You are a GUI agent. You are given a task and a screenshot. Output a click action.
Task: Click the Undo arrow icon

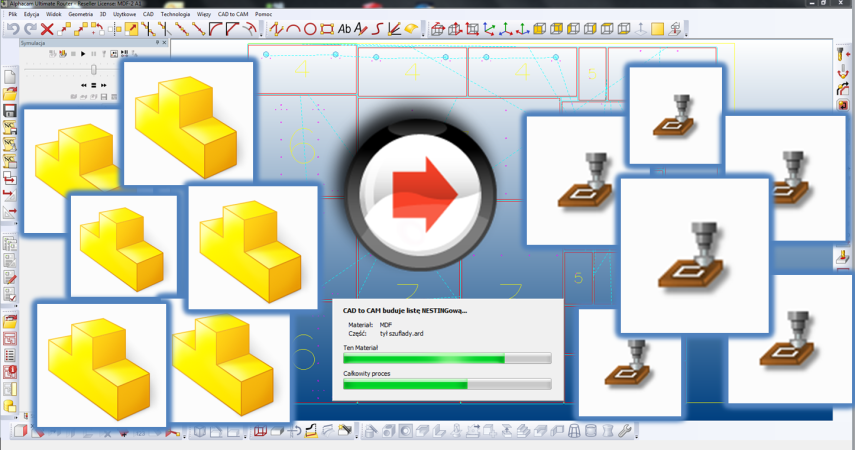(x=12, y=29)
